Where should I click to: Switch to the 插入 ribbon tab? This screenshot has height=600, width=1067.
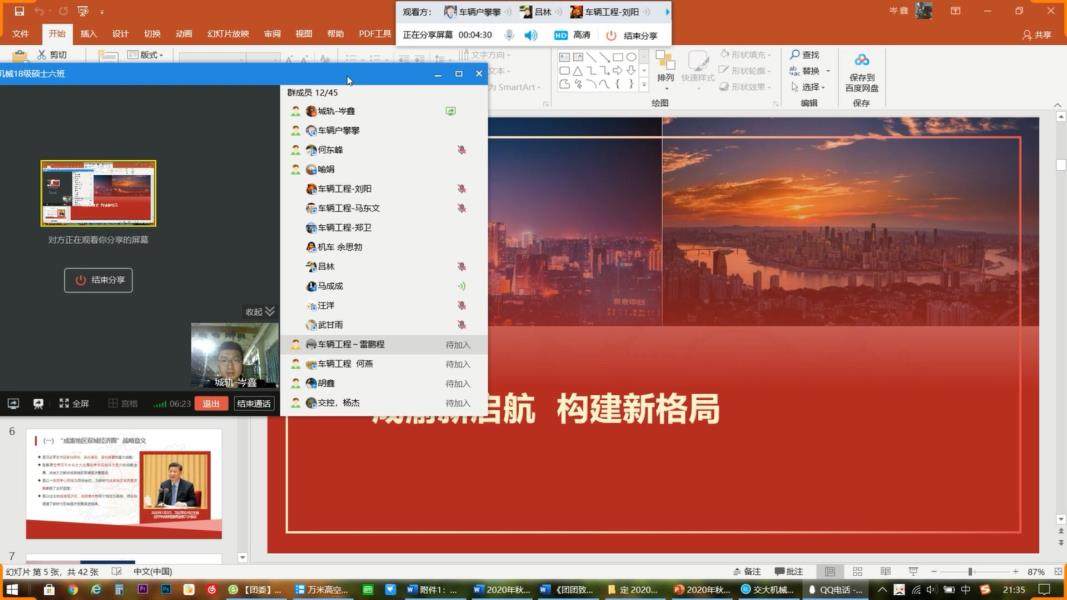tap(88, 33)
